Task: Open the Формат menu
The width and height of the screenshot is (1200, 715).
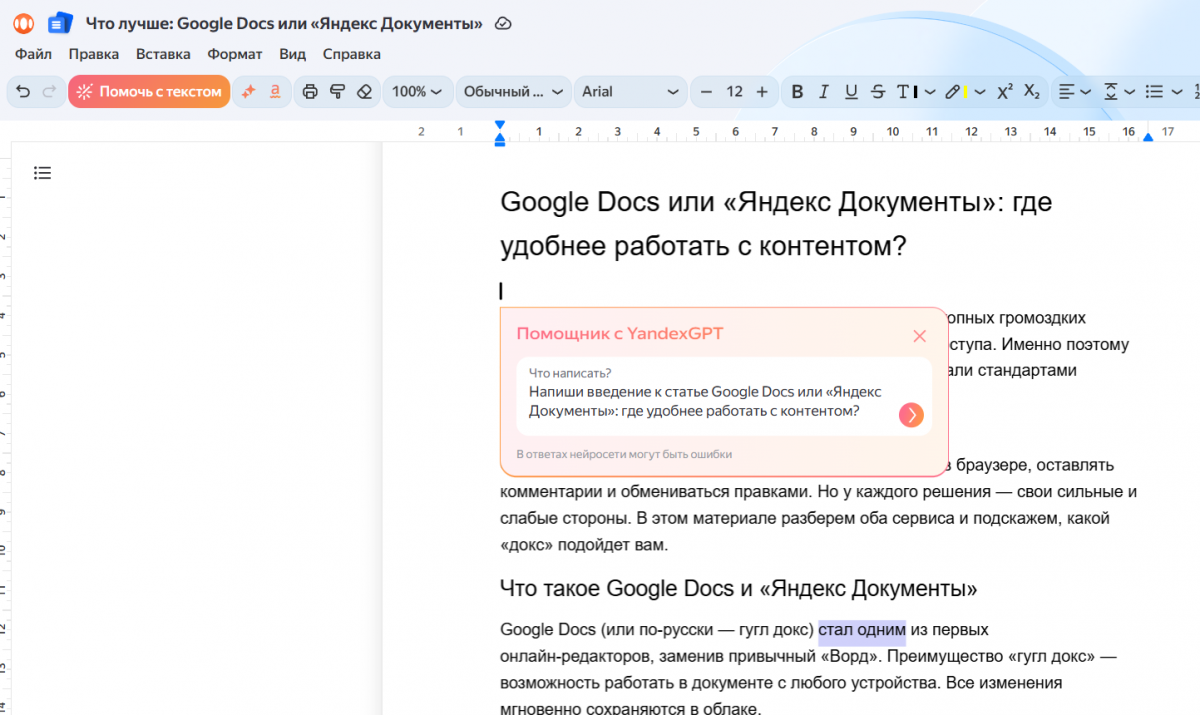Action: pyautogui.click(x=234, y=54)
